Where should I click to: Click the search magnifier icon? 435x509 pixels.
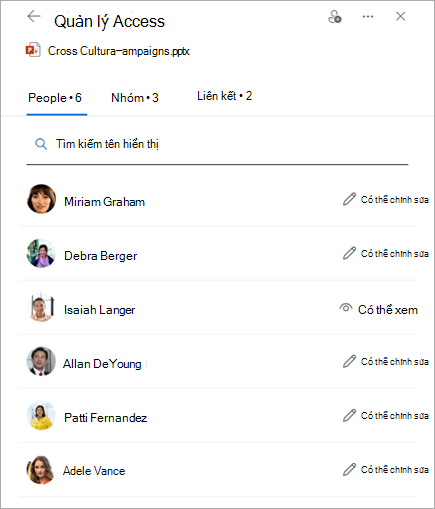(x=41, y=144)
